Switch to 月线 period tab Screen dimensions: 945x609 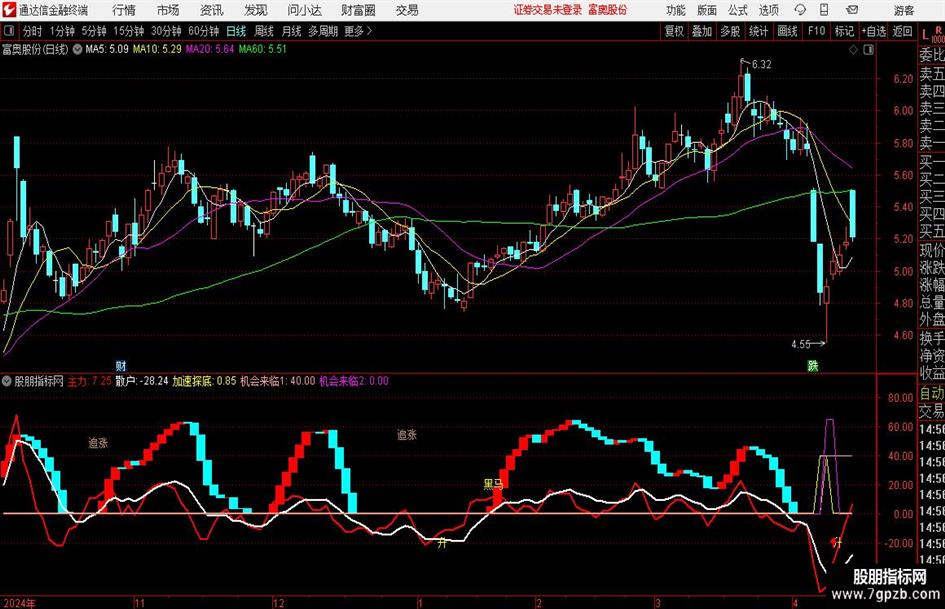(x=291, y=31)
